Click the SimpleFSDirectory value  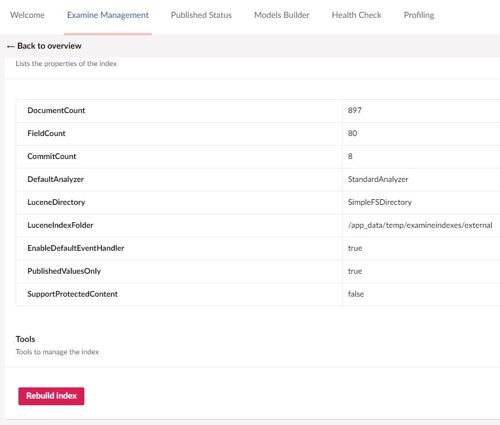click(380, 202)
